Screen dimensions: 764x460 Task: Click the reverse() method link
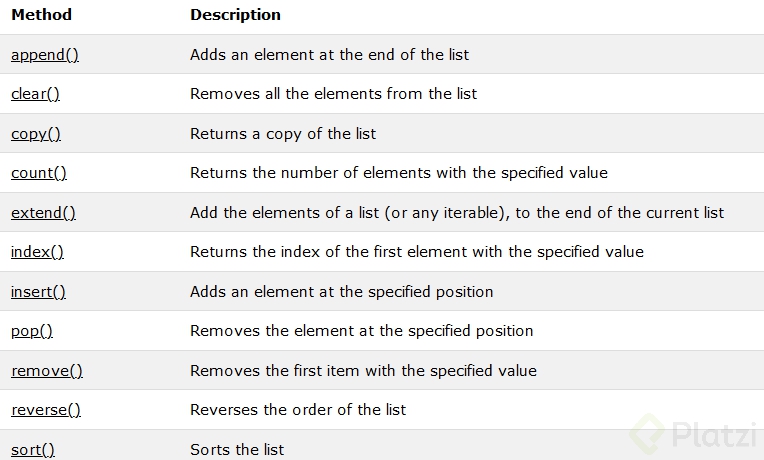pyautogui.click(x=46, y=410)
